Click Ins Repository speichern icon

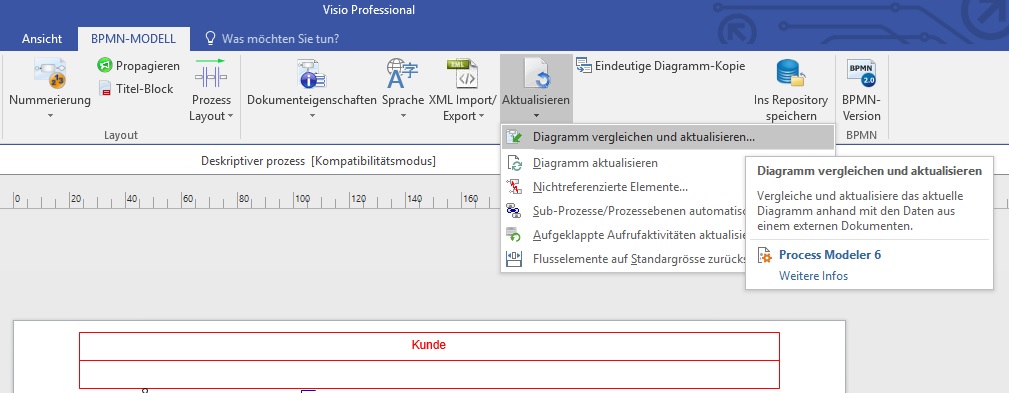[x=791, y=73]
